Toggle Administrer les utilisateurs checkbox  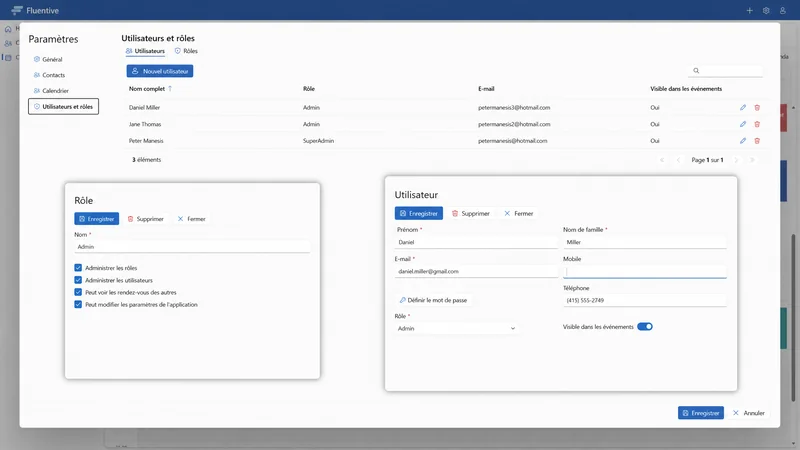coord(78,280)
